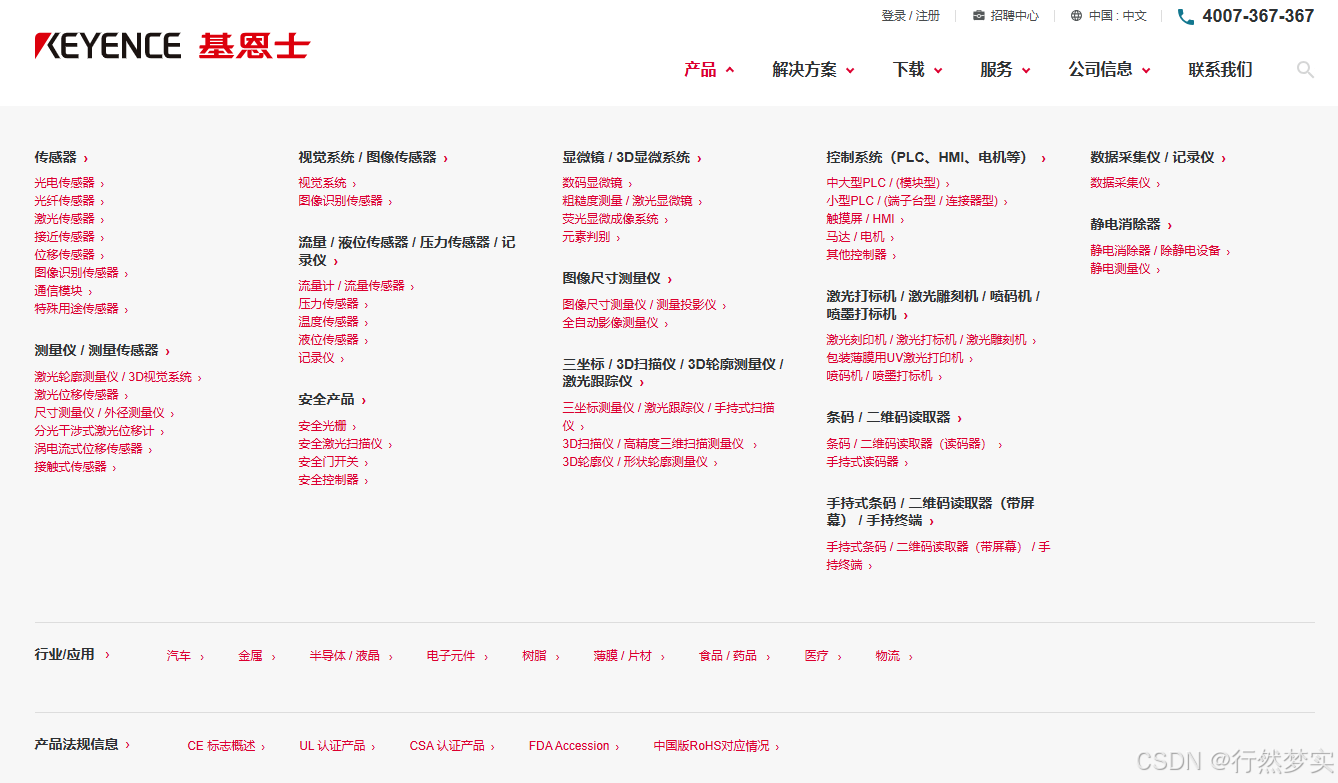Open 流量计 / 流量传感器
Viewport: 1338px width, 783px height.
click(356, 286)
